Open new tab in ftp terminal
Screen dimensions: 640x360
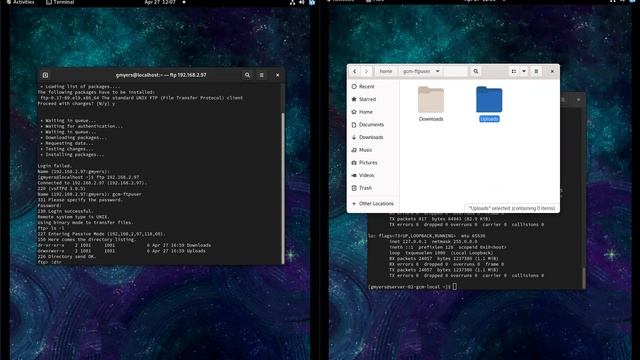pyautogui.click(x=45, y=75)
